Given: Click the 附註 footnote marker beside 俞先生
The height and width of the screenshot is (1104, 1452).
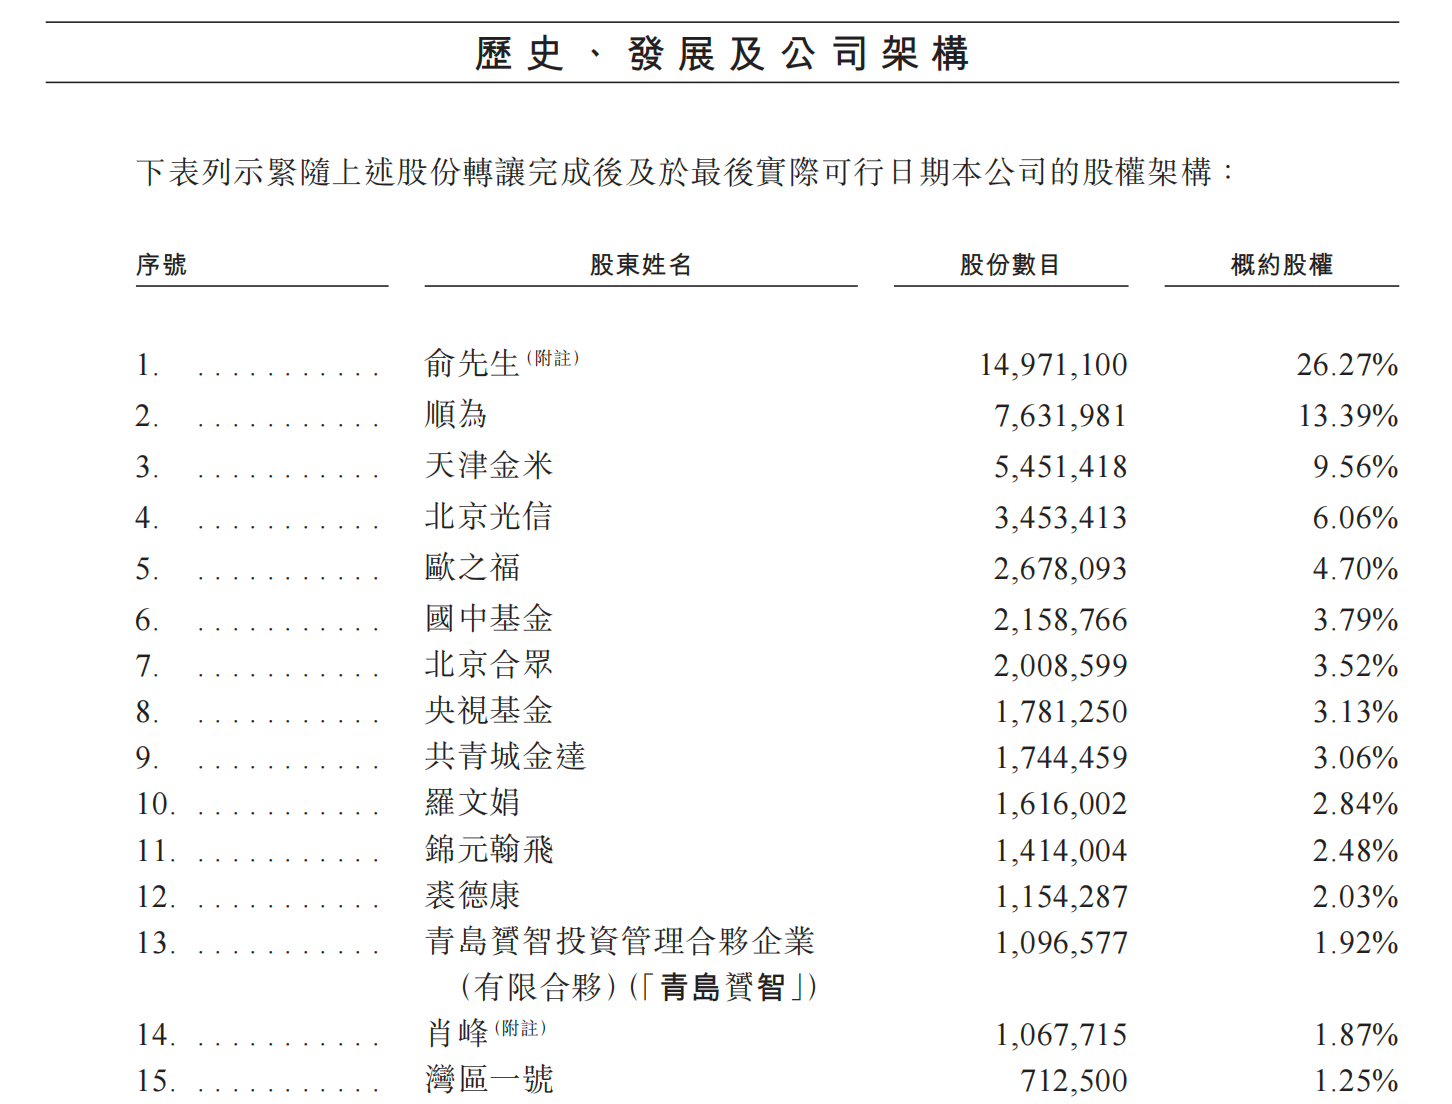Looking at the screenshot, I should coord(553,358).
